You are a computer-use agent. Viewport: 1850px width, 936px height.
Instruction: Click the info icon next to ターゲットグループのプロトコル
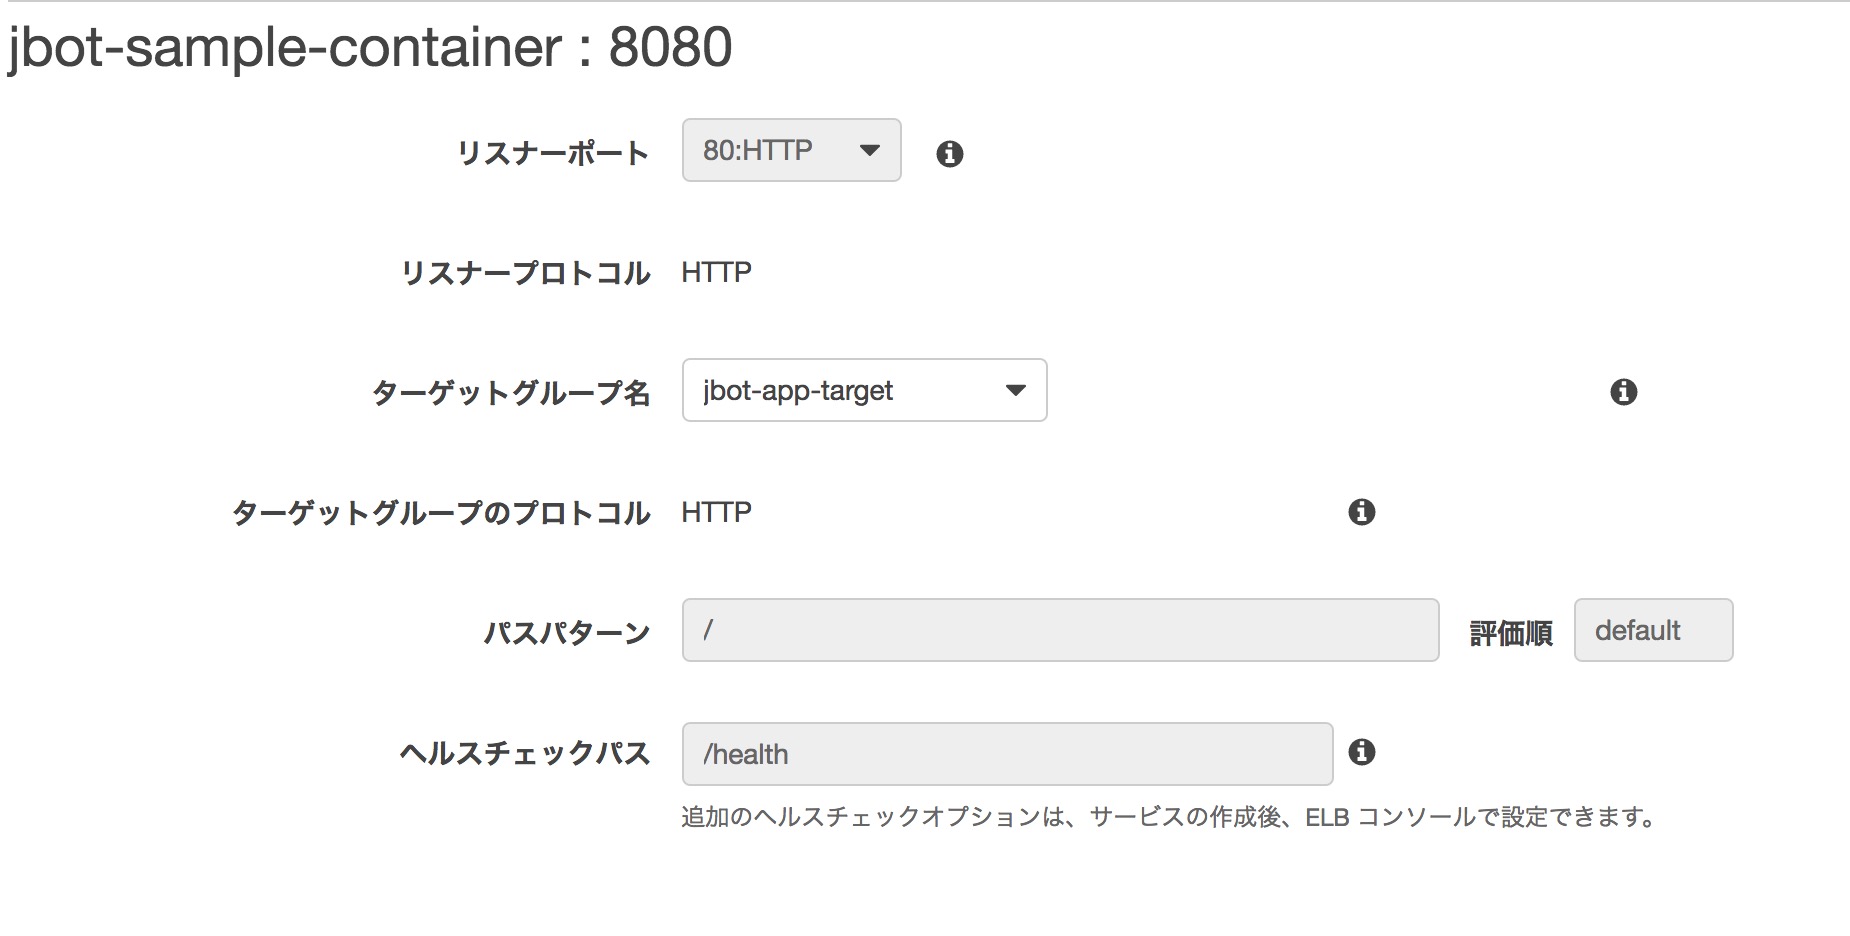pyautogui.click(x=1361, y=512)
